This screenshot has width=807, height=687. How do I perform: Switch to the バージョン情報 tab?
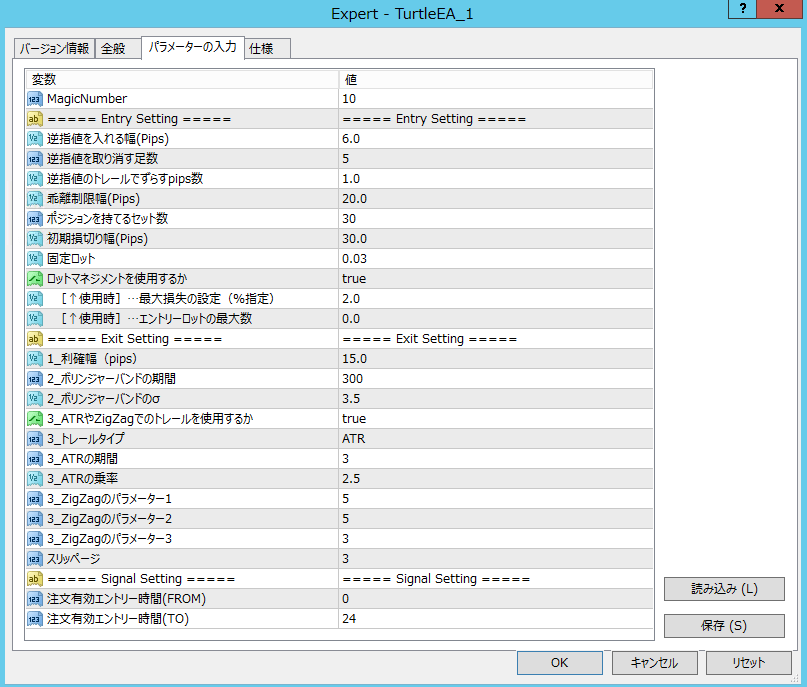55,49
